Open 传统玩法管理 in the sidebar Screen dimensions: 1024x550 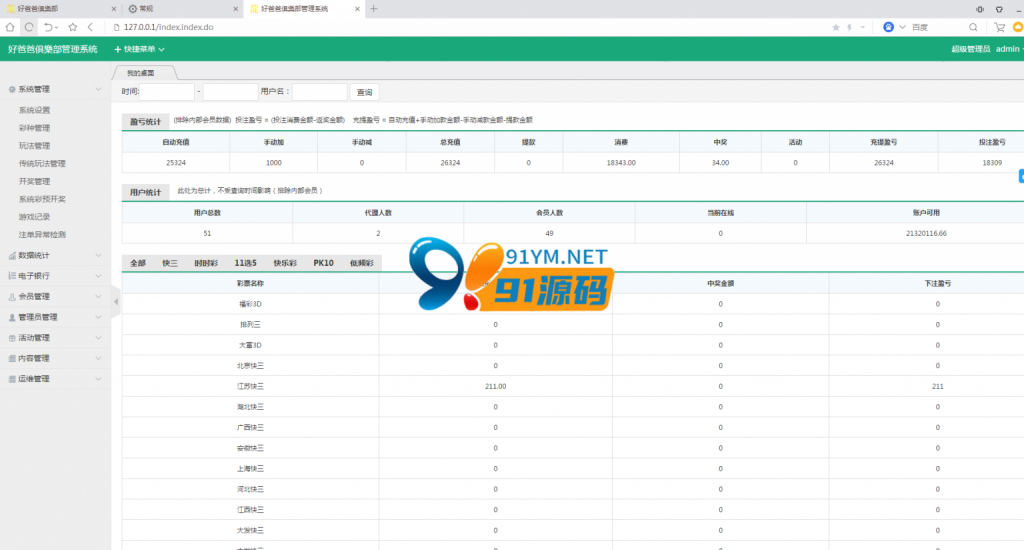point(42,163)
